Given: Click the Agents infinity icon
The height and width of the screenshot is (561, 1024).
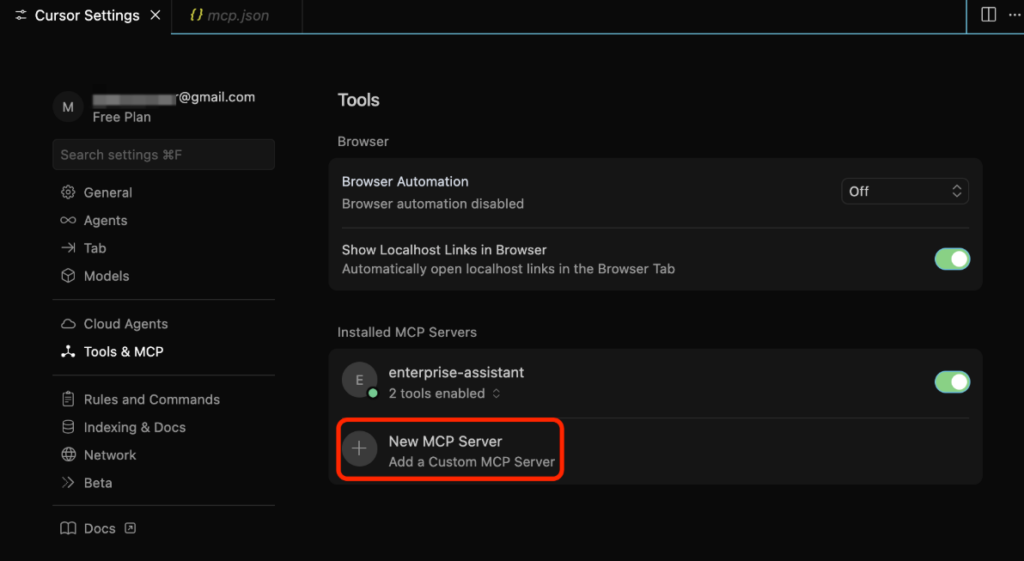Looking at the screenshot, I should coord(68,220).
